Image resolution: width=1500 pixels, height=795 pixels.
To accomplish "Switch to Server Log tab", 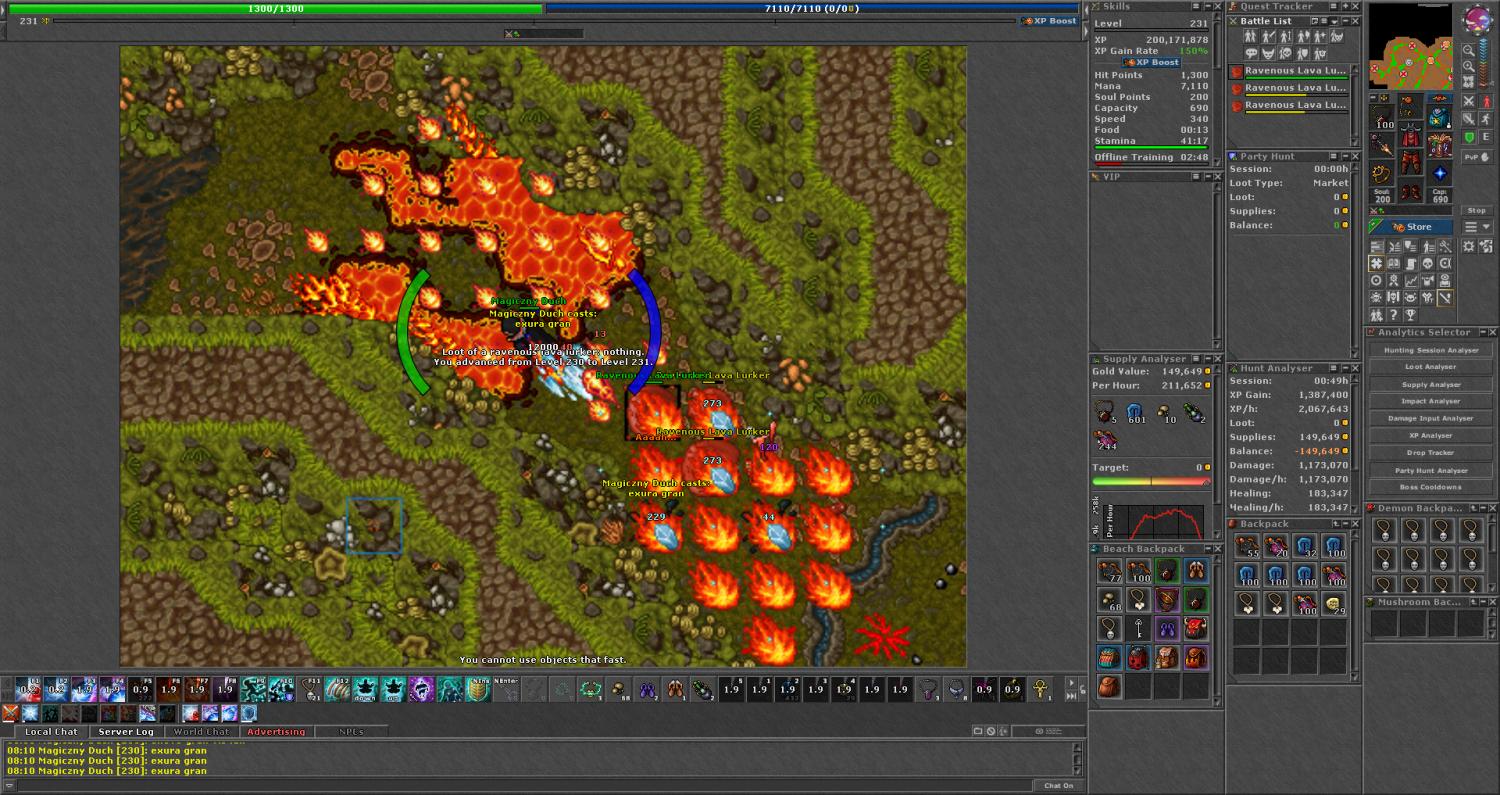I will click(x=126, y=732).
